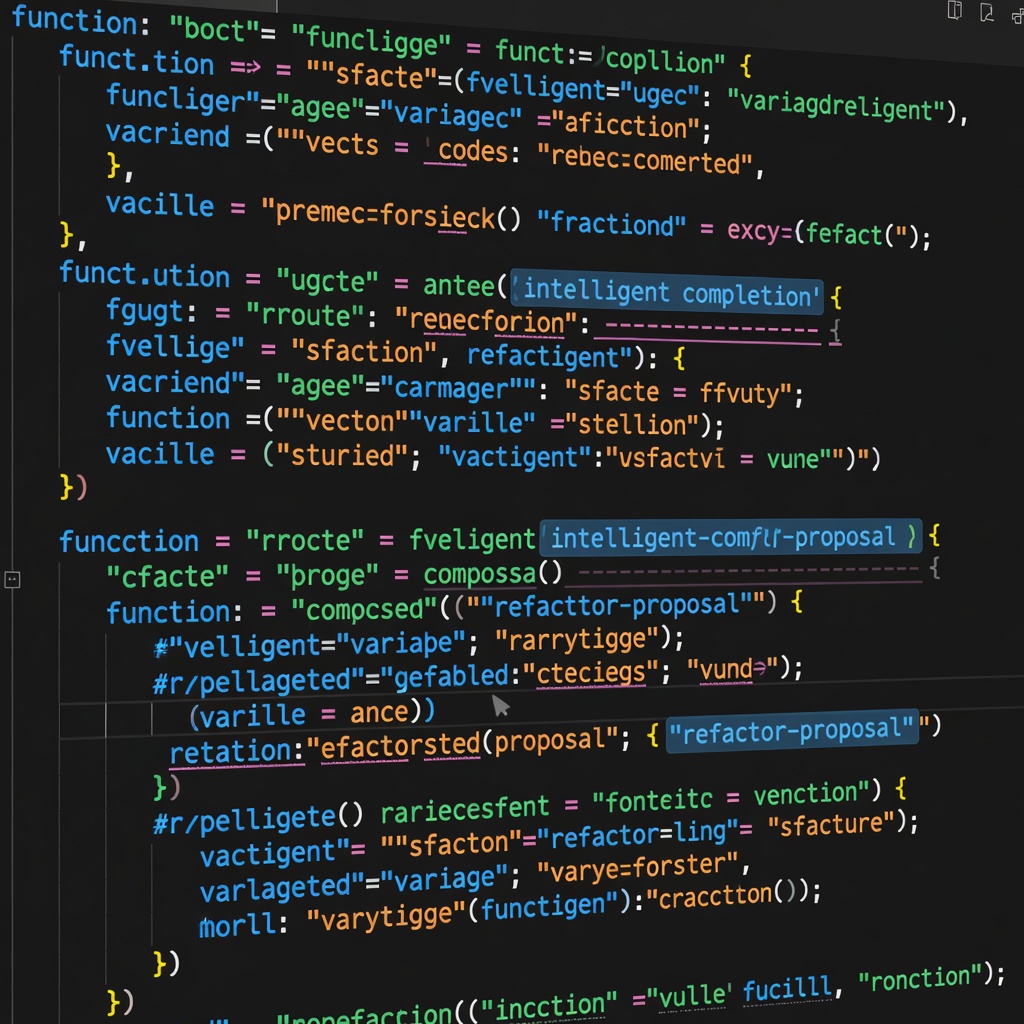Click the string "rebec:comerted"
Screen dimensions: 1024x1024
[x=645, y=158]
